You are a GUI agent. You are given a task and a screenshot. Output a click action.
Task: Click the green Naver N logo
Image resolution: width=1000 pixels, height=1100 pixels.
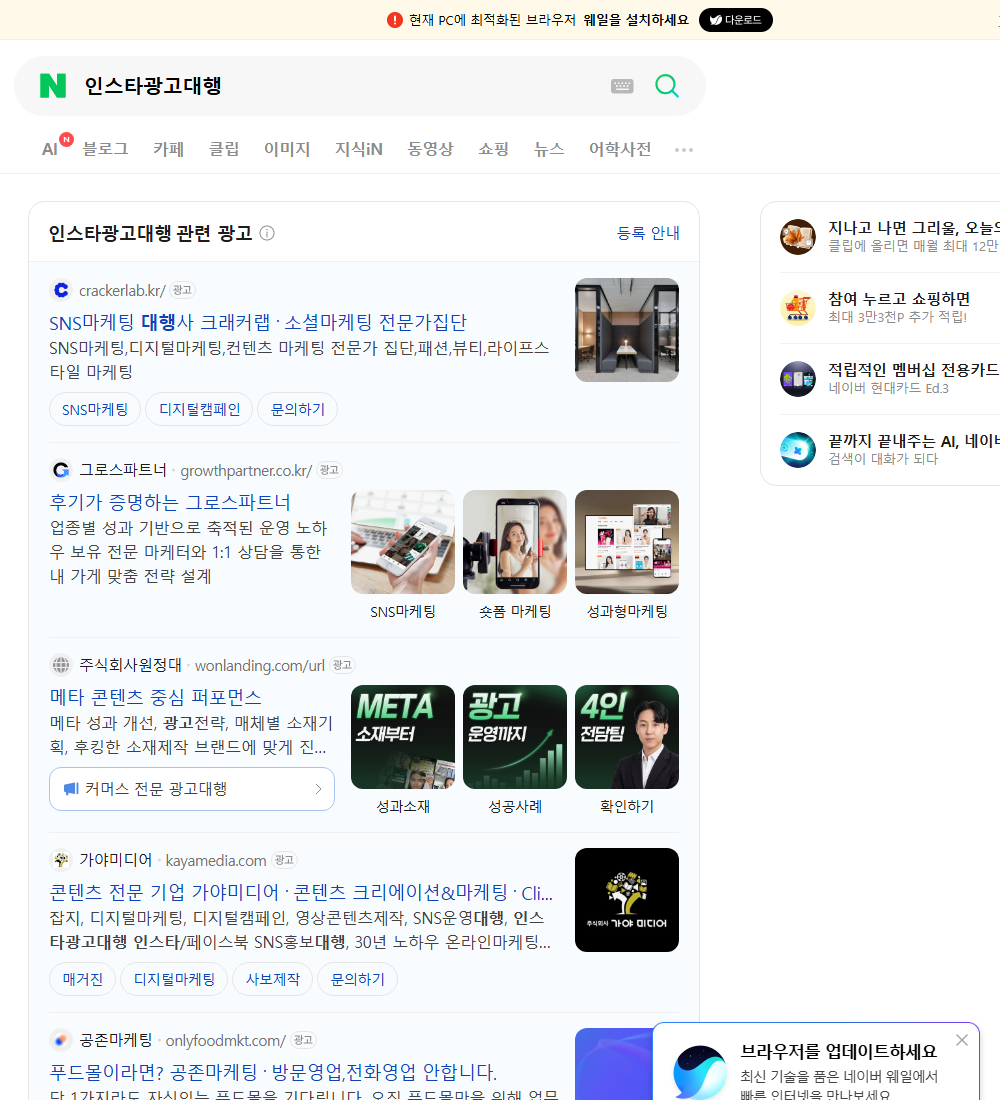[53, 86]
